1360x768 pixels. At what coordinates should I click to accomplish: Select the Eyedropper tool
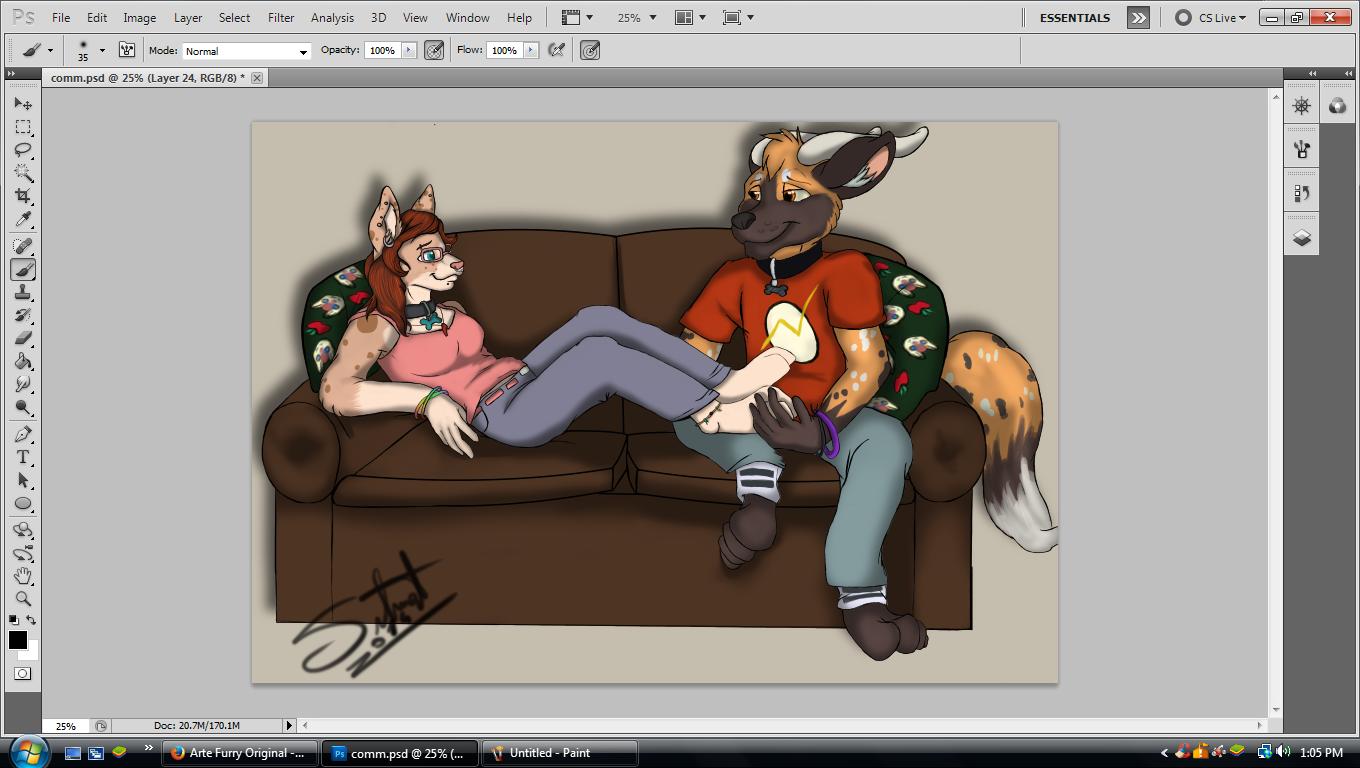[23, 219]
